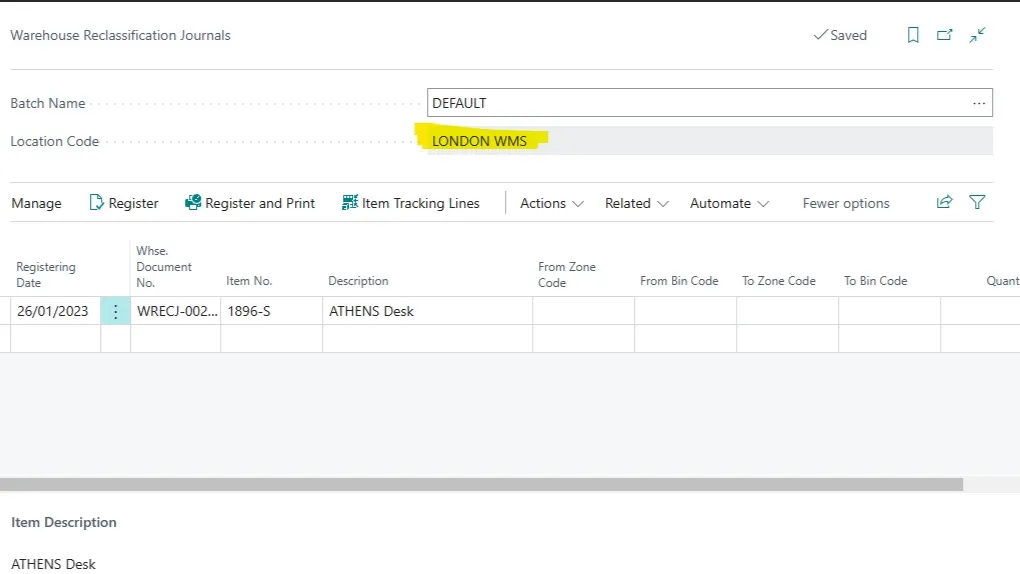Viewport: 1020px width, 574px height.
Task: Click the To Zone Code column header
Action: (x=779, y=280)
